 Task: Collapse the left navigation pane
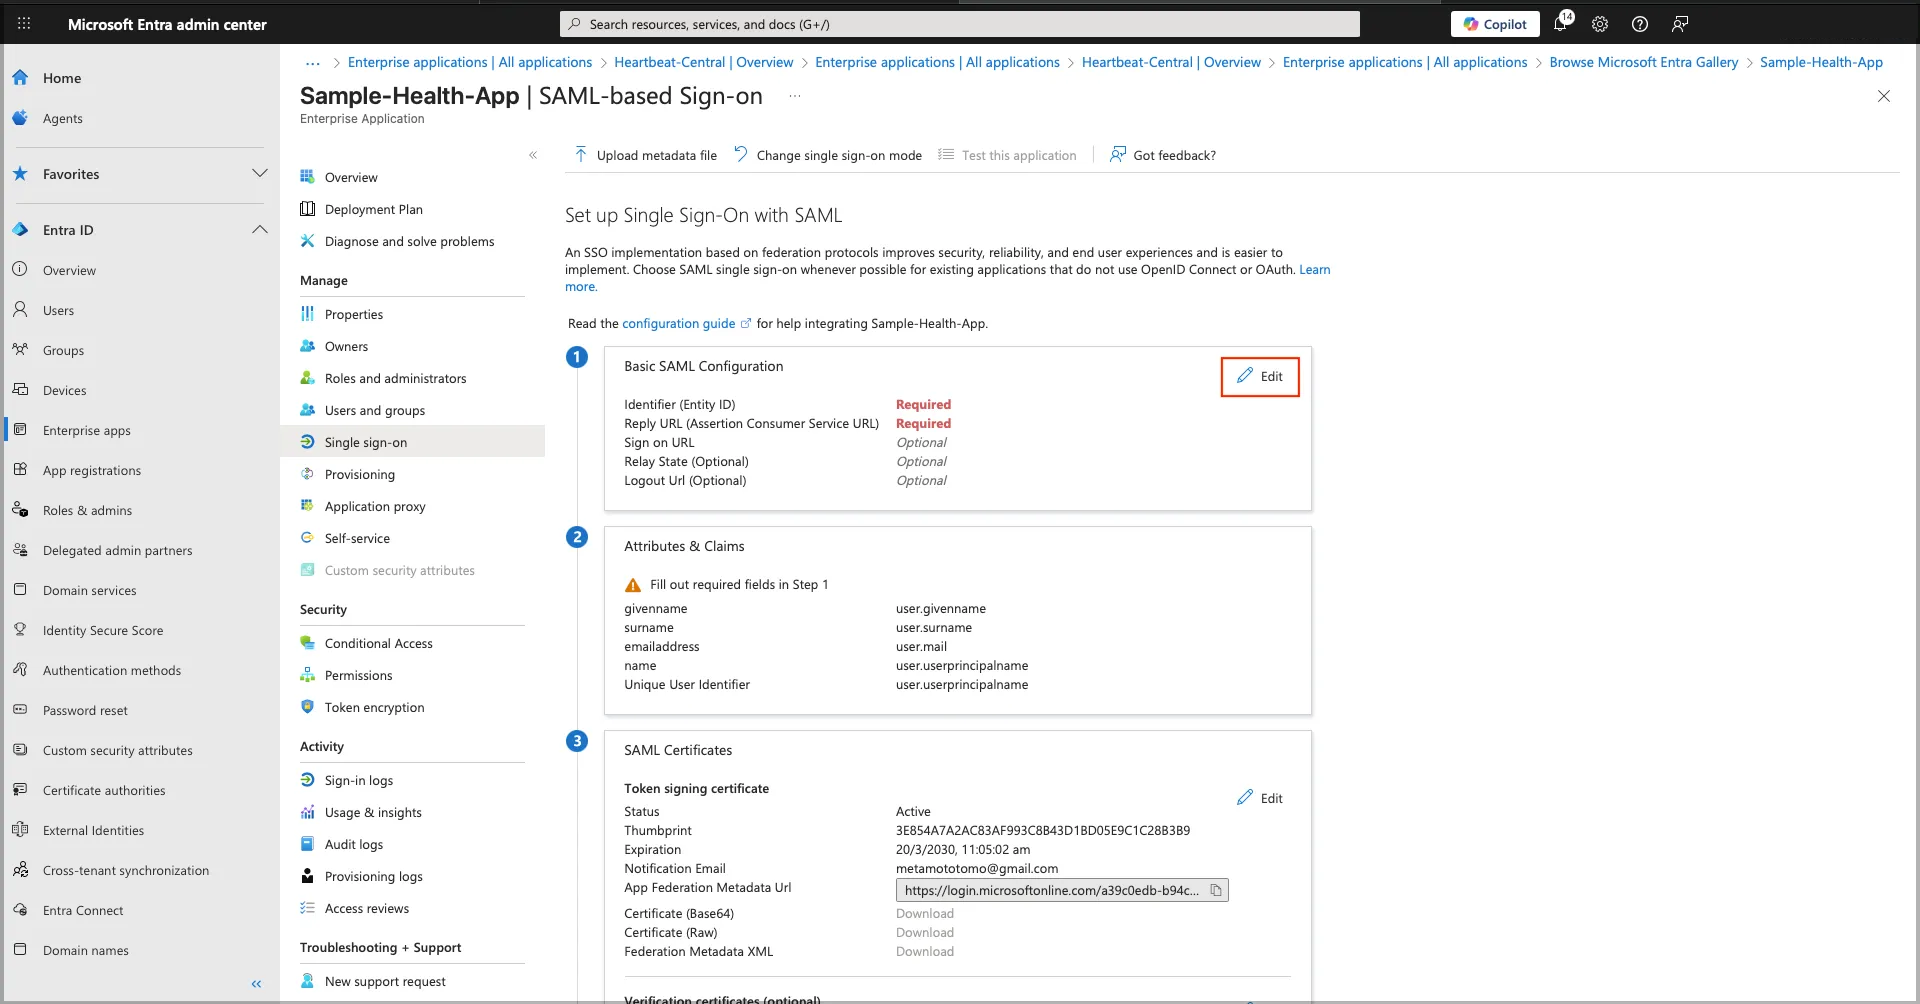pos(256,984)
